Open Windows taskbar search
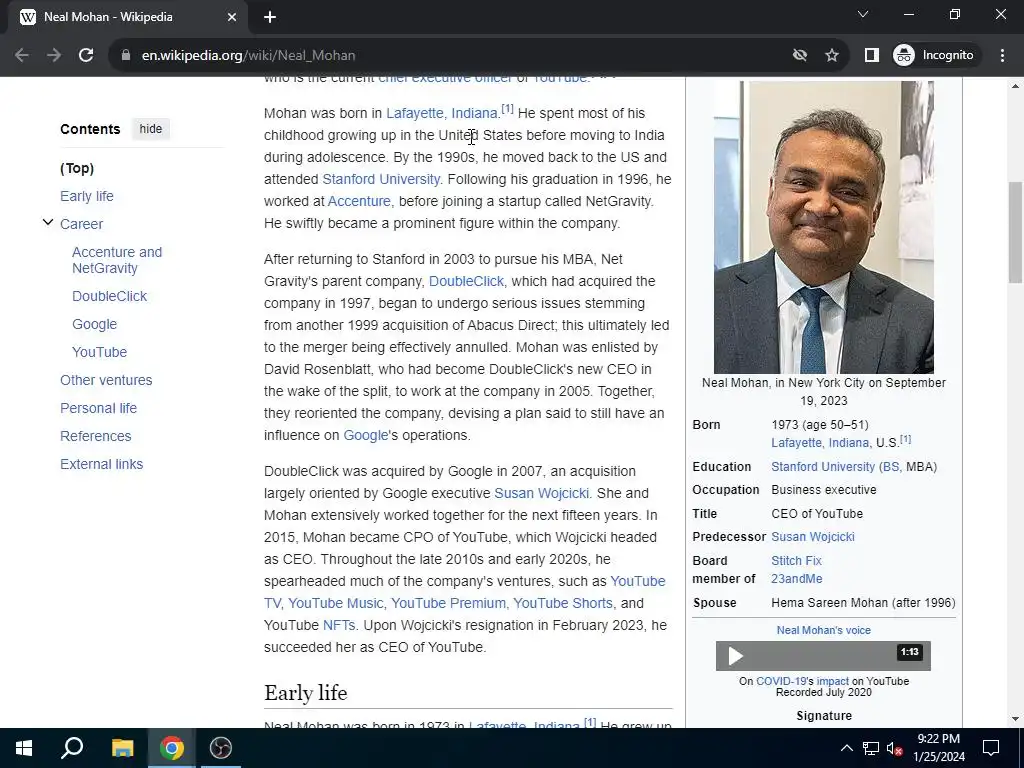The height and width of the screenshot is (768, 1024). tap(72, 748)
